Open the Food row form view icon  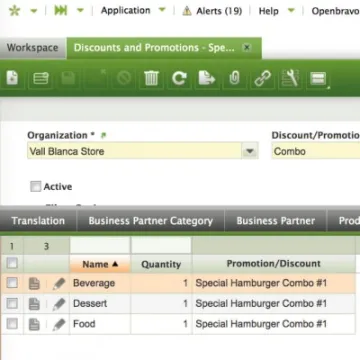pos(34,324)
